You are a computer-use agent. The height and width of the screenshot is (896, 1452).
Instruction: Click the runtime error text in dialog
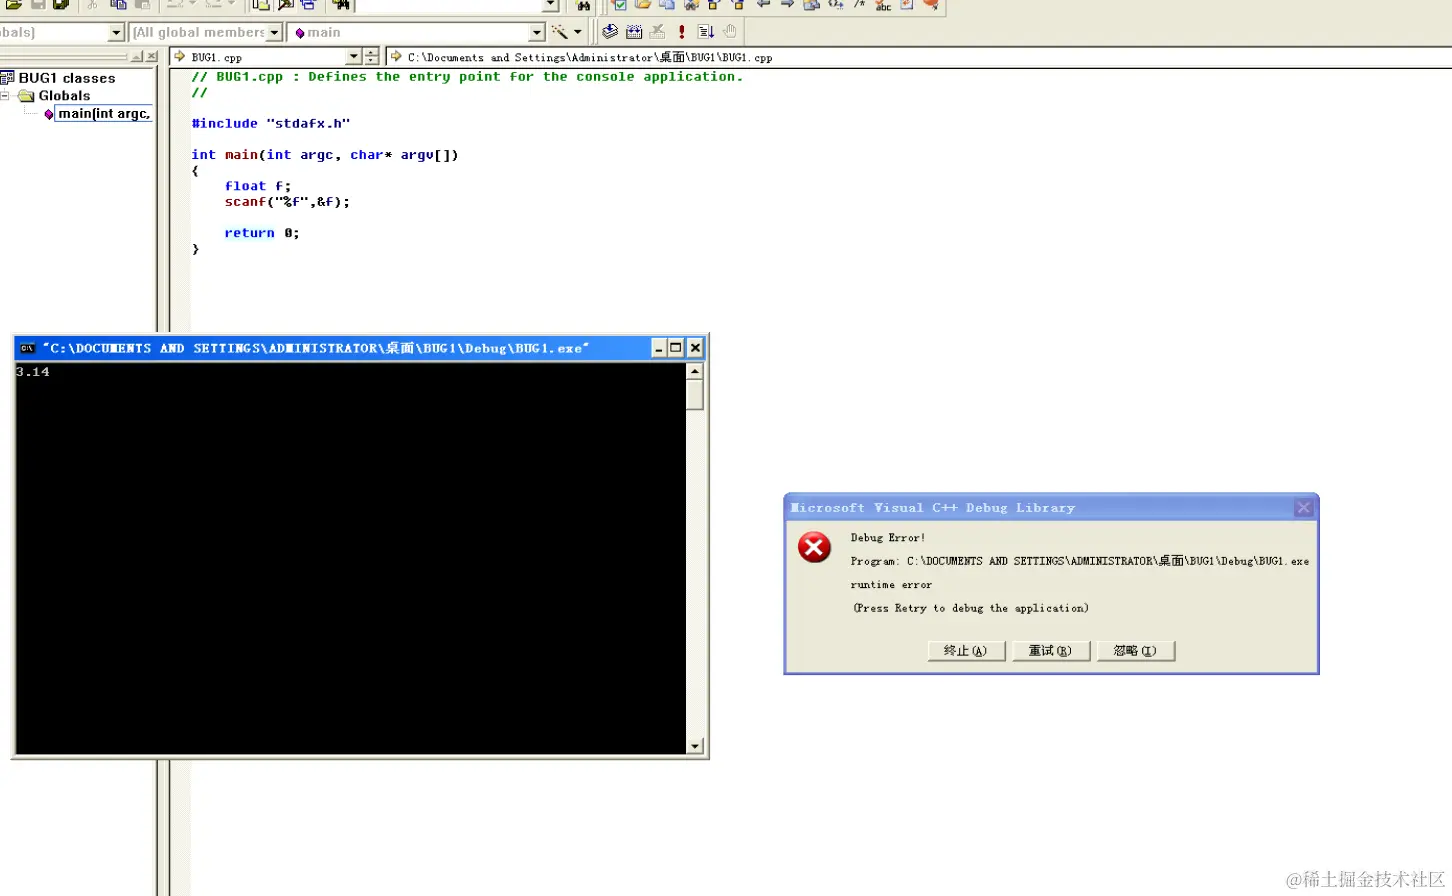click(x=891, y=585)
